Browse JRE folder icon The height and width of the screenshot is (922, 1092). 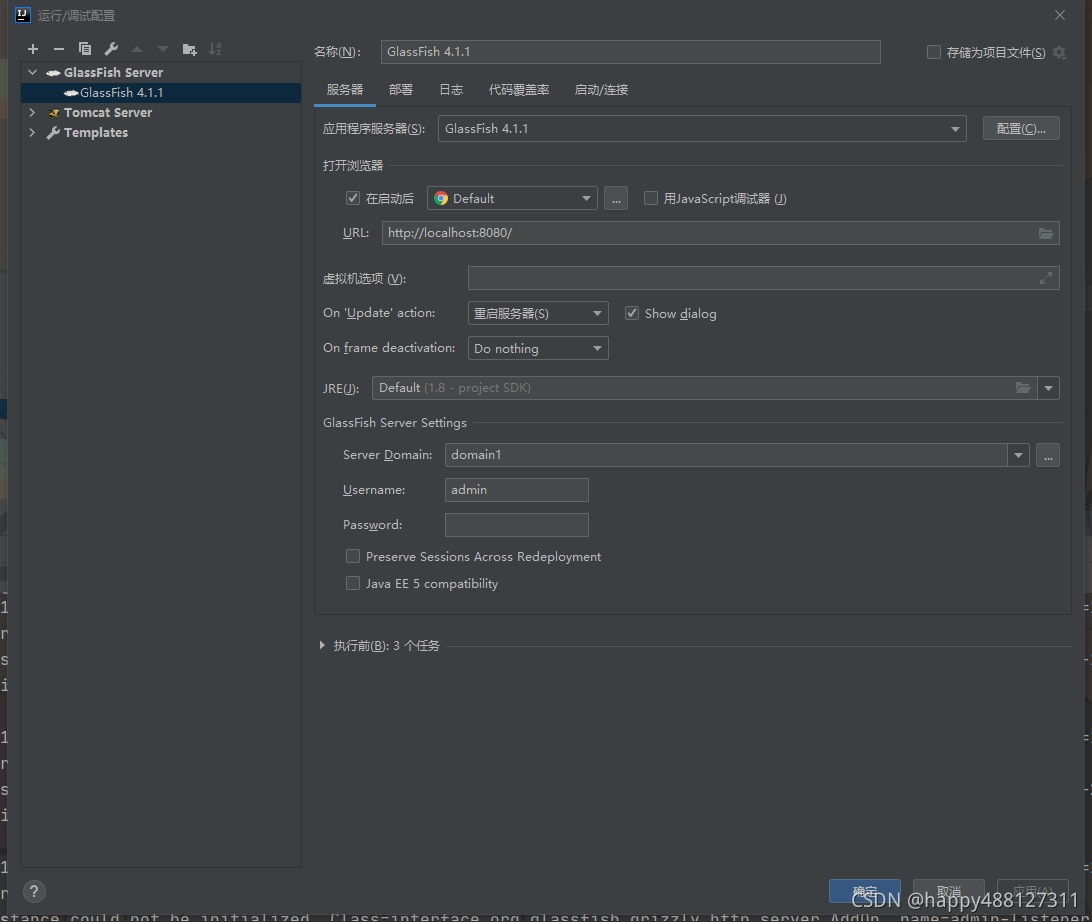coord(1022,388)
